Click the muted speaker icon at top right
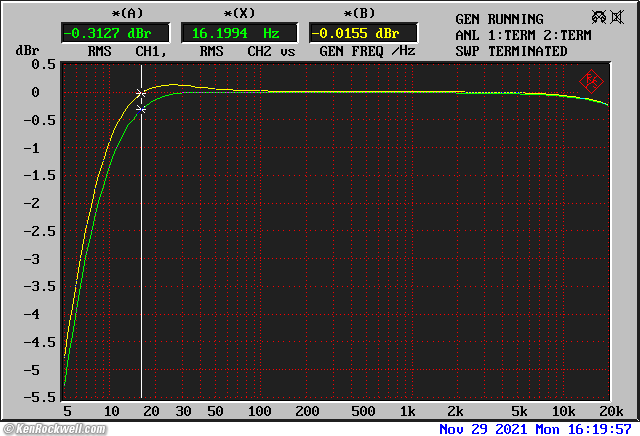Image resolution: width=640 pixels, height=436 pixels. point(605,18)
